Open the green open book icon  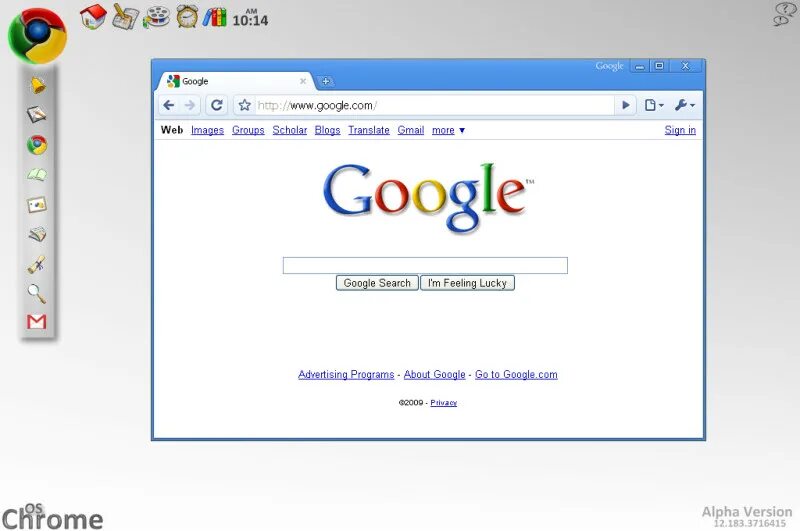click(37, 175)
